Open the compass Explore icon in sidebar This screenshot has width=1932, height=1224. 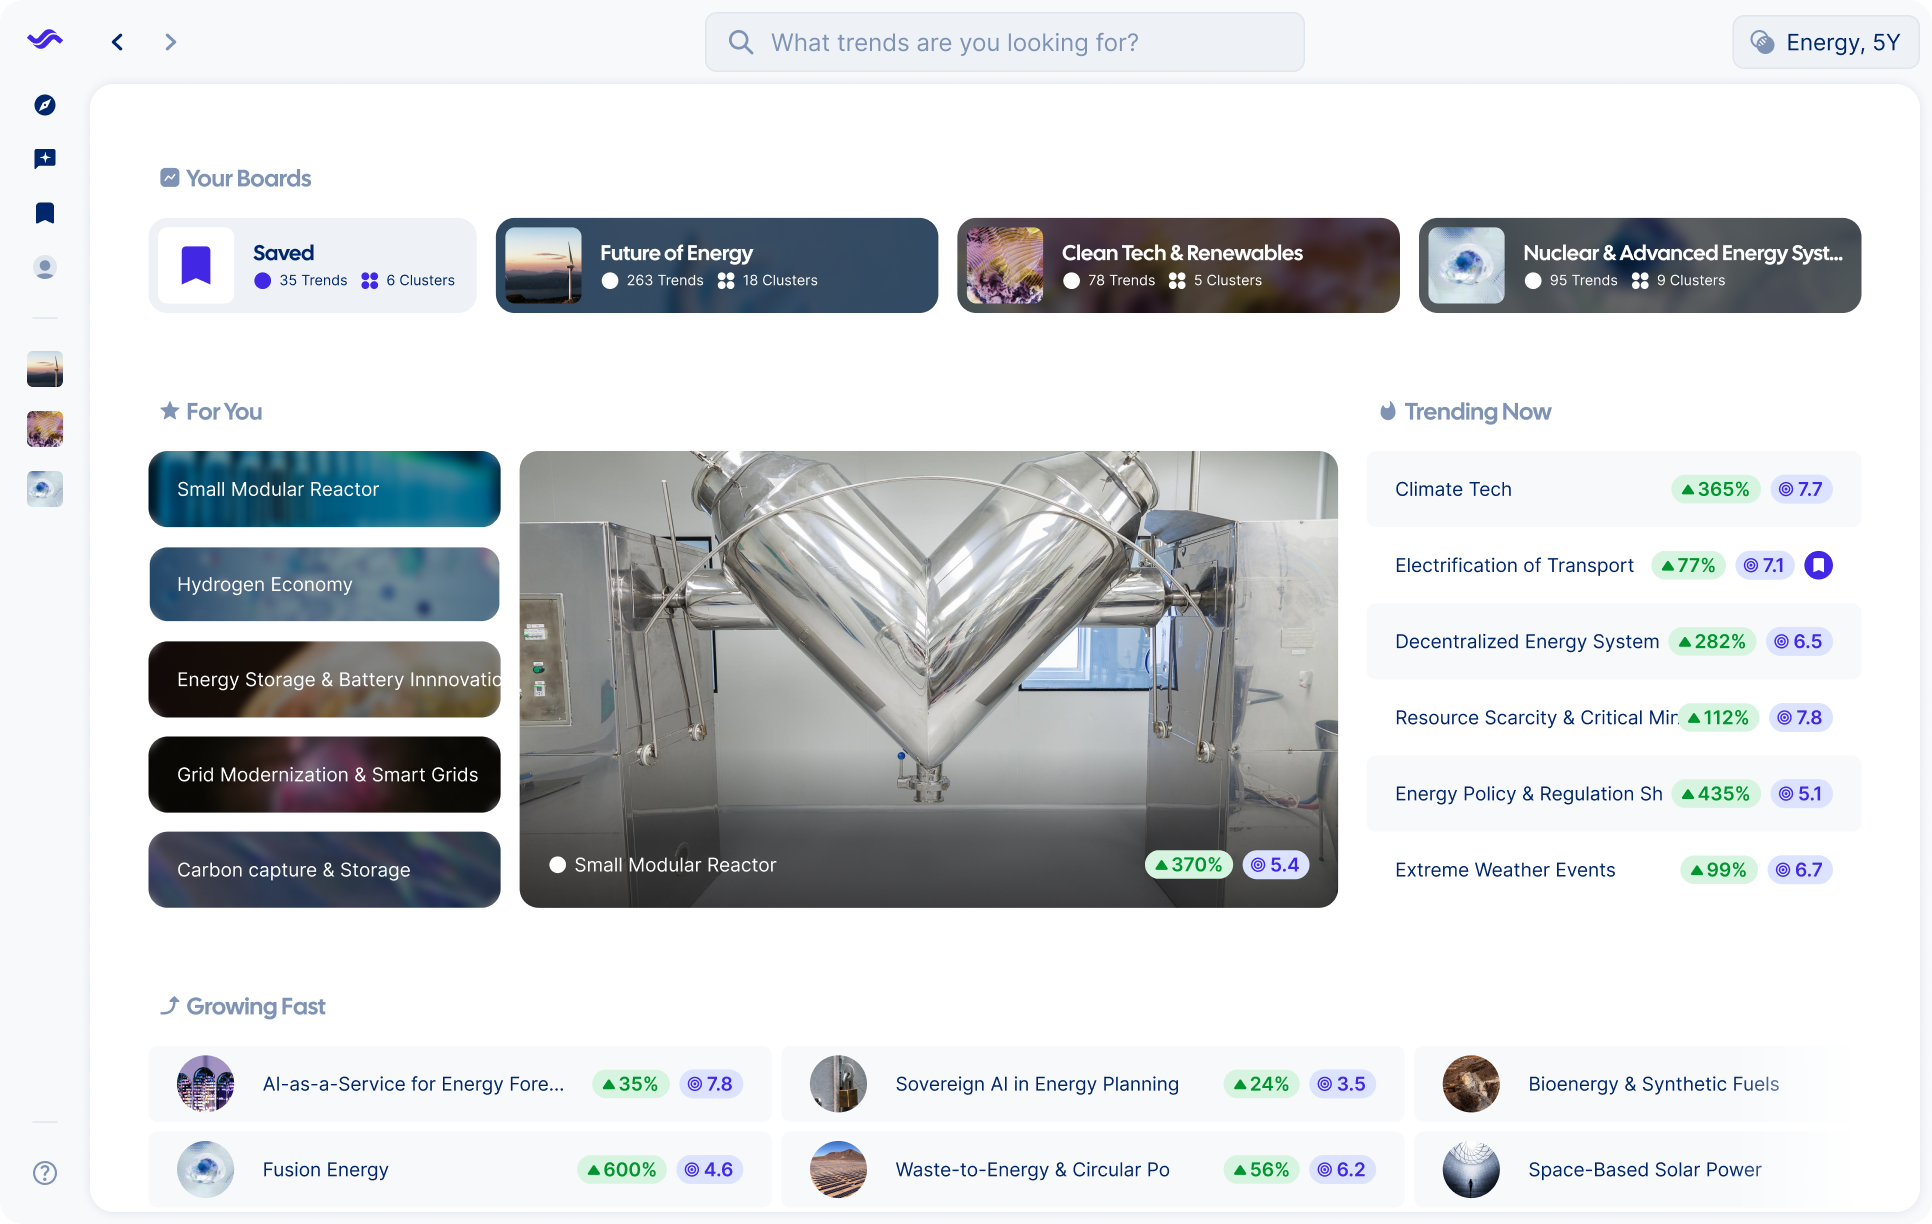coord(45,105)
